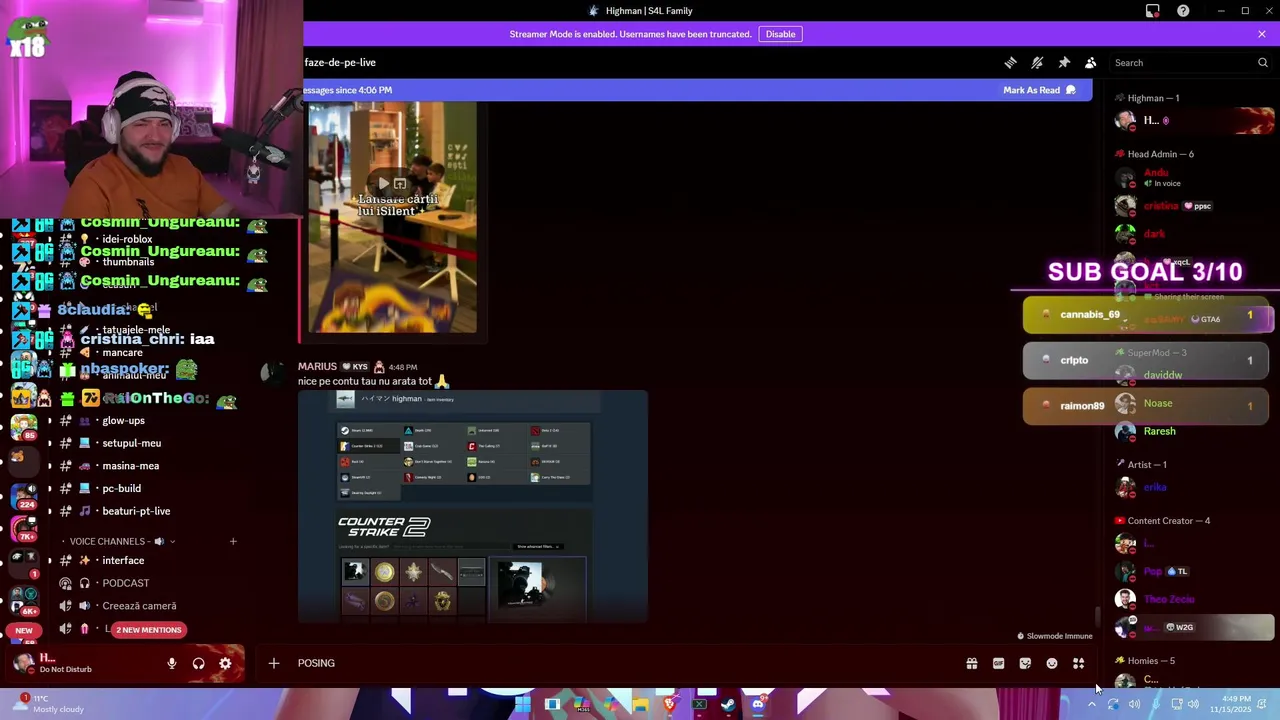Open Windows Start menu
1280x720 pixels.
[x=523, y=705]
